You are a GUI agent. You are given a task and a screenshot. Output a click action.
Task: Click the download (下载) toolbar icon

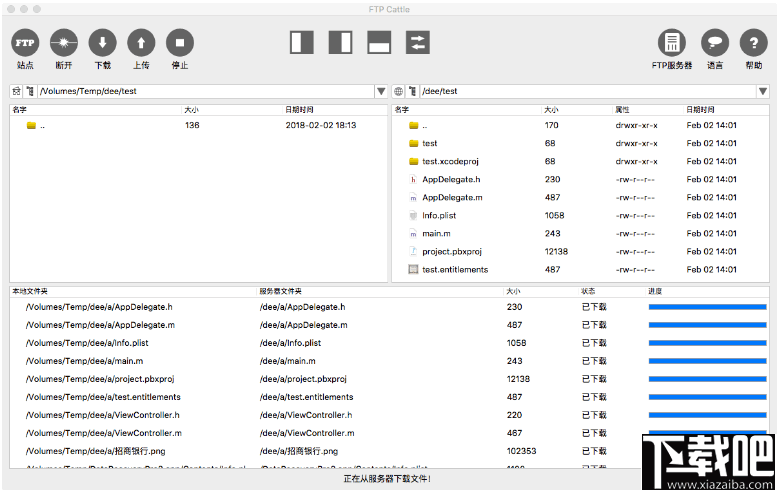[x=103, y=43]
